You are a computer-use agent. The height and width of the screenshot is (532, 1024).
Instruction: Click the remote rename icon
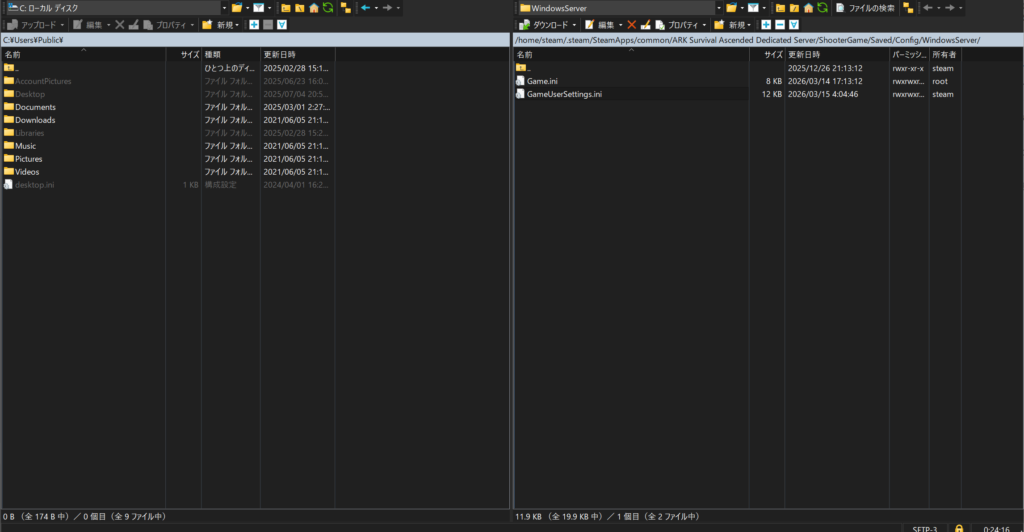[646, 24]
